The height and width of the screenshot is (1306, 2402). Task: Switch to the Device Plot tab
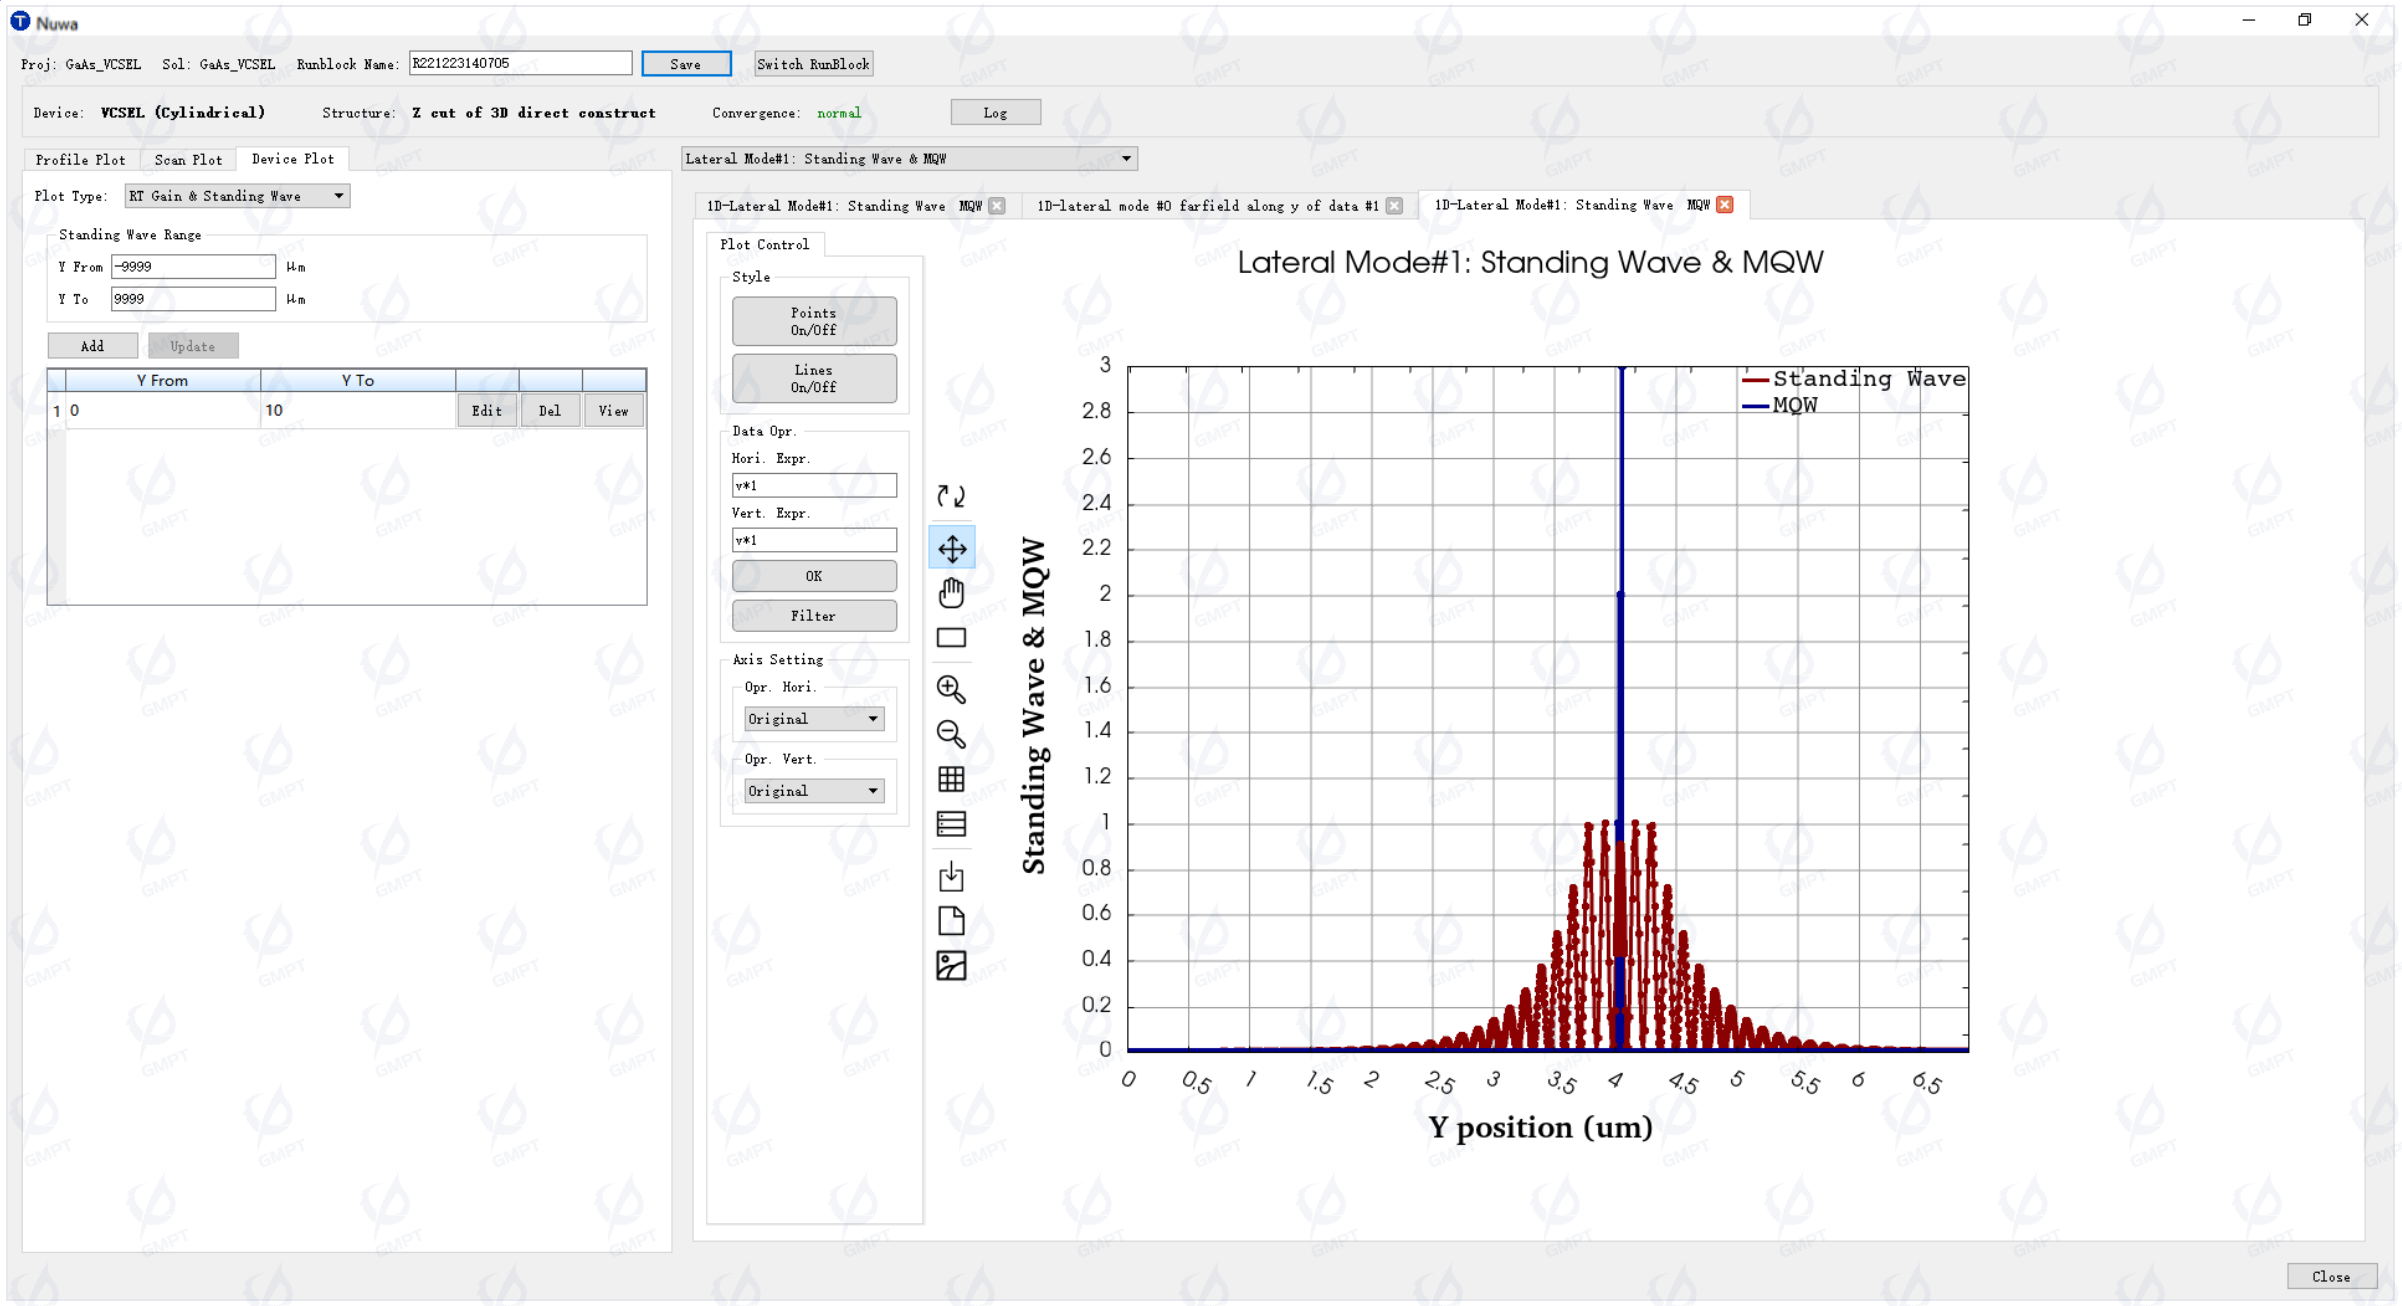(292, 159)
